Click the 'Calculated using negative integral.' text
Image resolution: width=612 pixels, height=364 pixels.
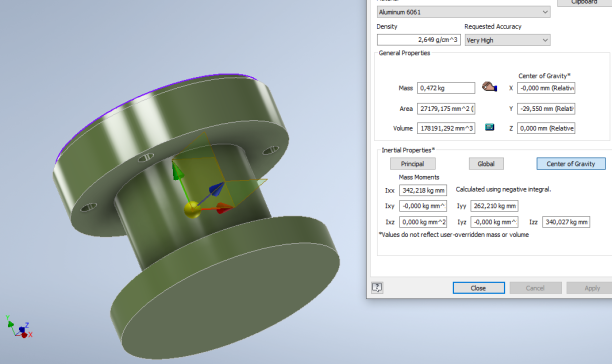(x=503, y=190)
